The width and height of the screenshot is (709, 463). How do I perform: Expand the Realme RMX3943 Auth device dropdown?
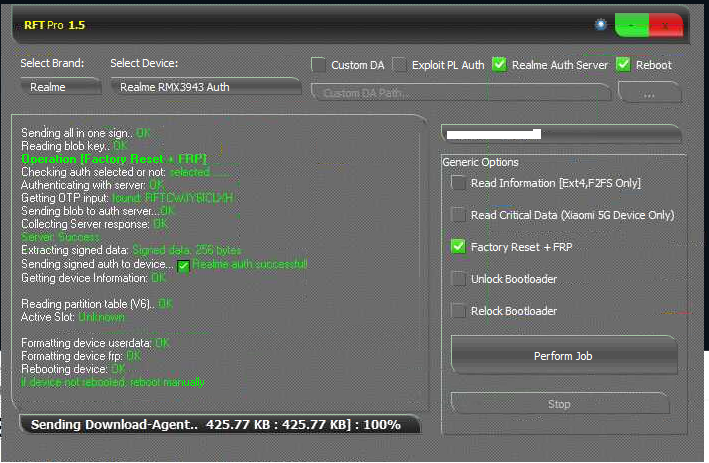click(206, 87)
